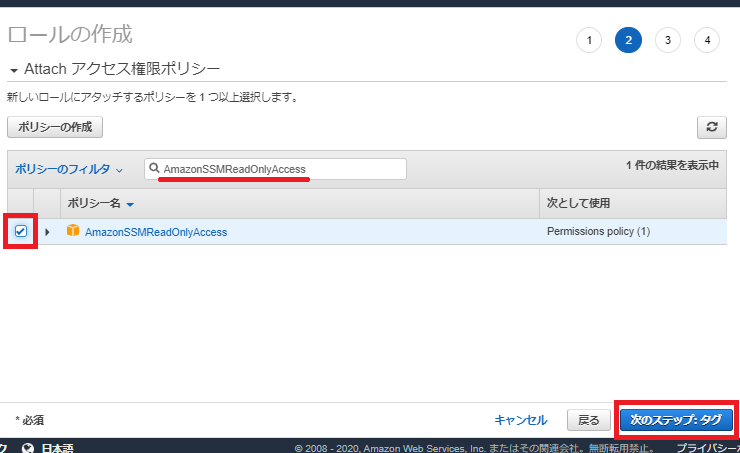
Task: Expand the AmazonSSMReadOnlyAccess policy row details
Action: pyautogui.click(x=47, y=232)
